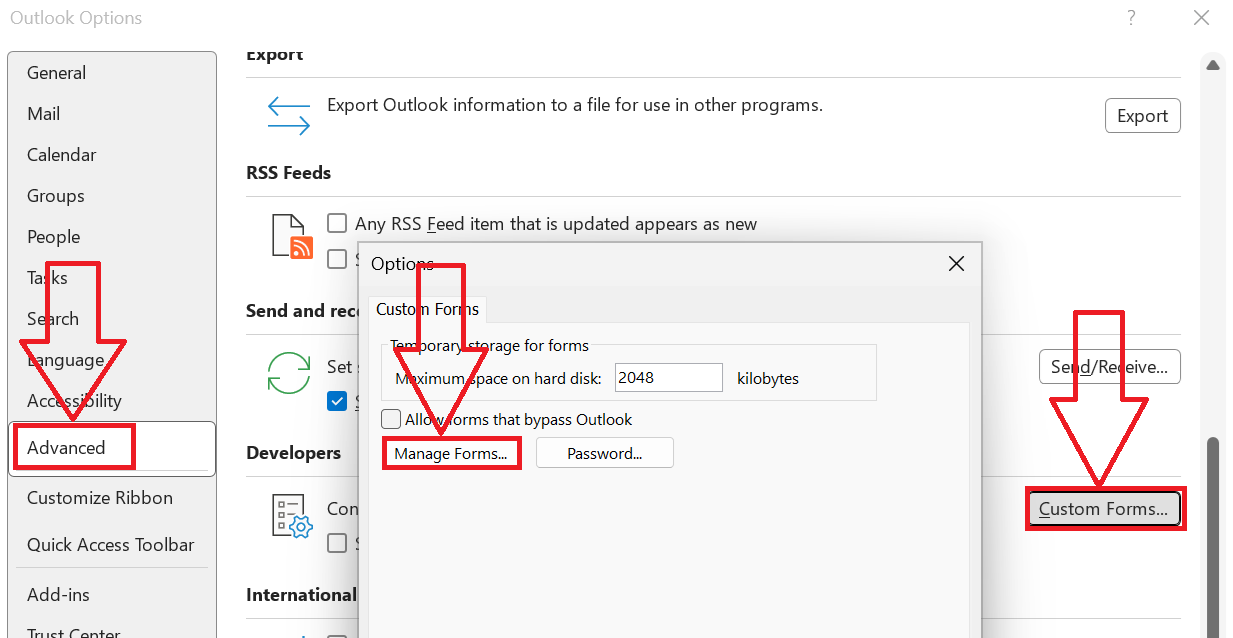Click the Outlook Options help question mark
Screen dimensions: 1233x638
1131,18
